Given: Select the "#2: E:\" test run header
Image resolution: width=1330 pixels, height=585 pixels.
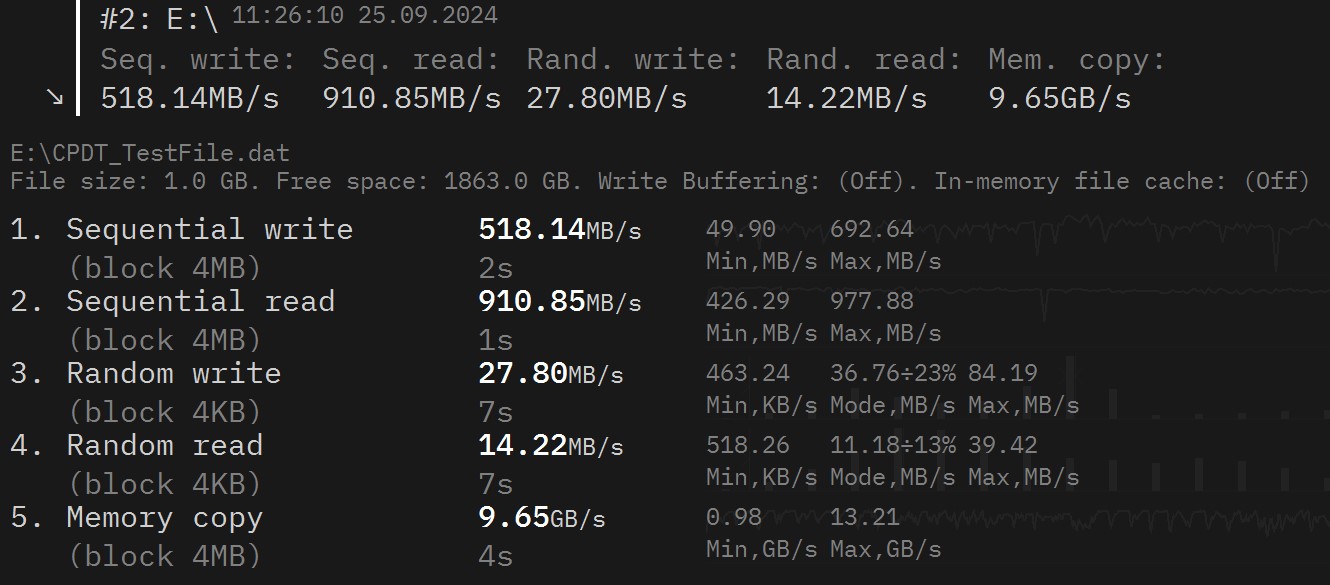Looking at the screenshot, I should (x=159, y=20).
